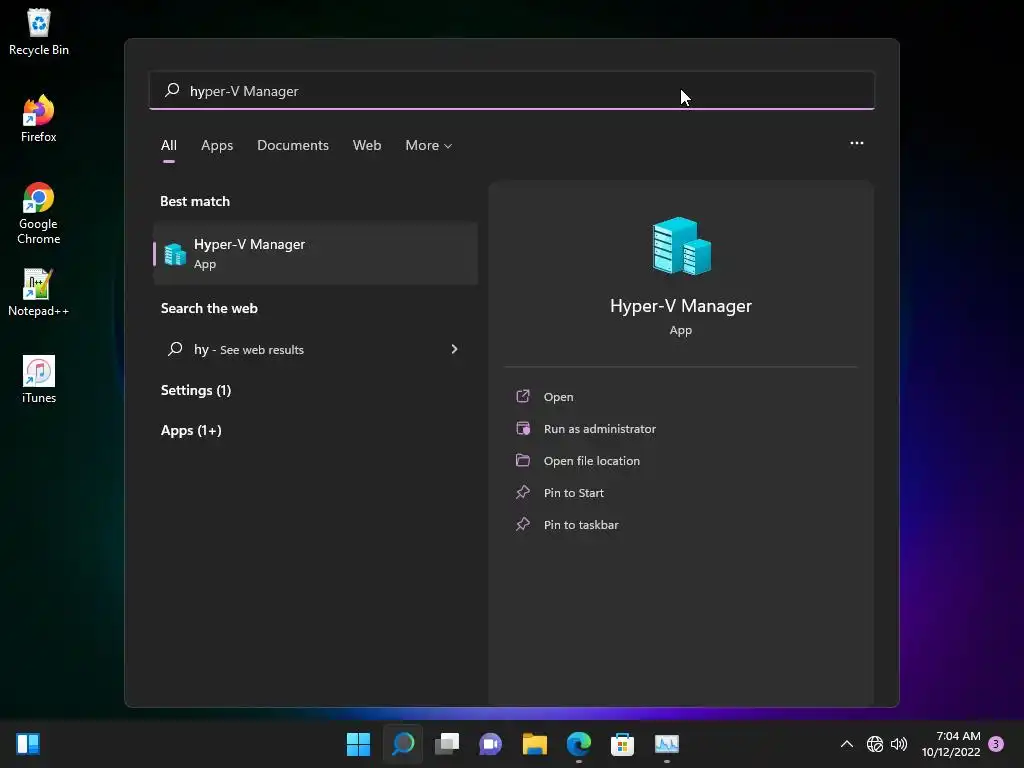1024x768 pixels.
Task: Show hidden tray icons chevron
Action: tap(847, 744)
